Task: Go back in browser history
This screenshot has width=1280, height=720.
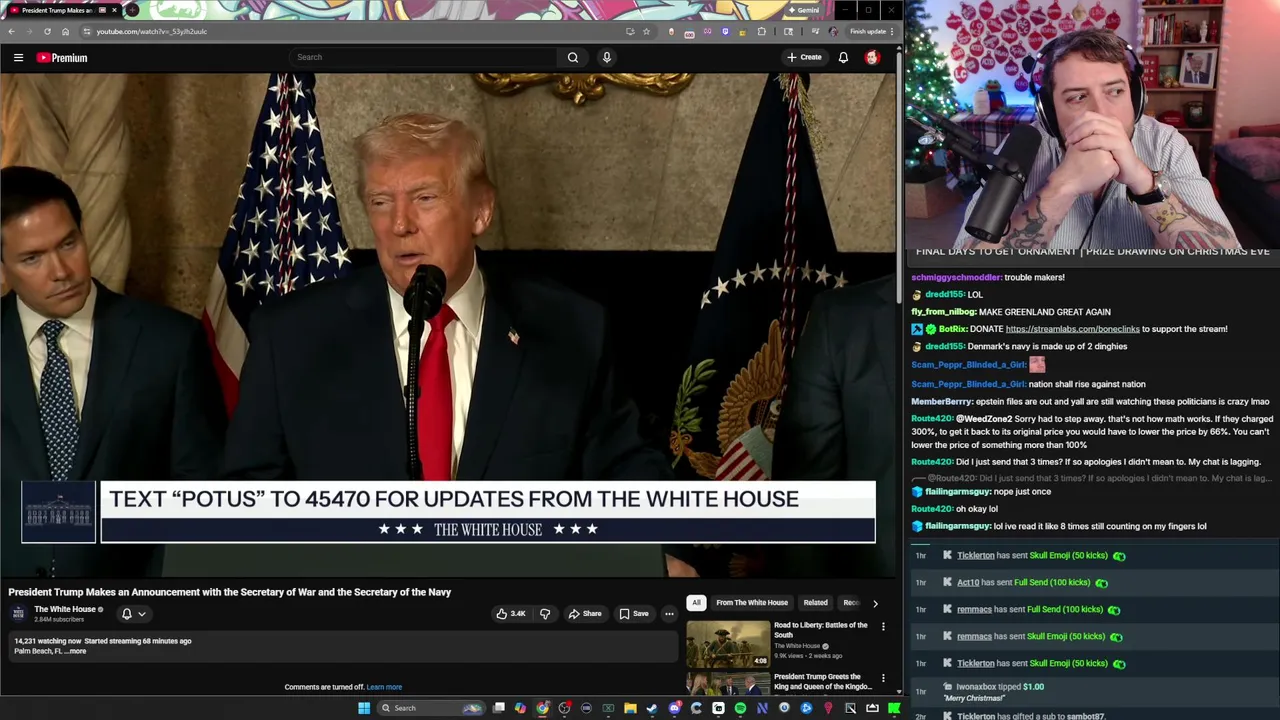Action: (11, 31)
